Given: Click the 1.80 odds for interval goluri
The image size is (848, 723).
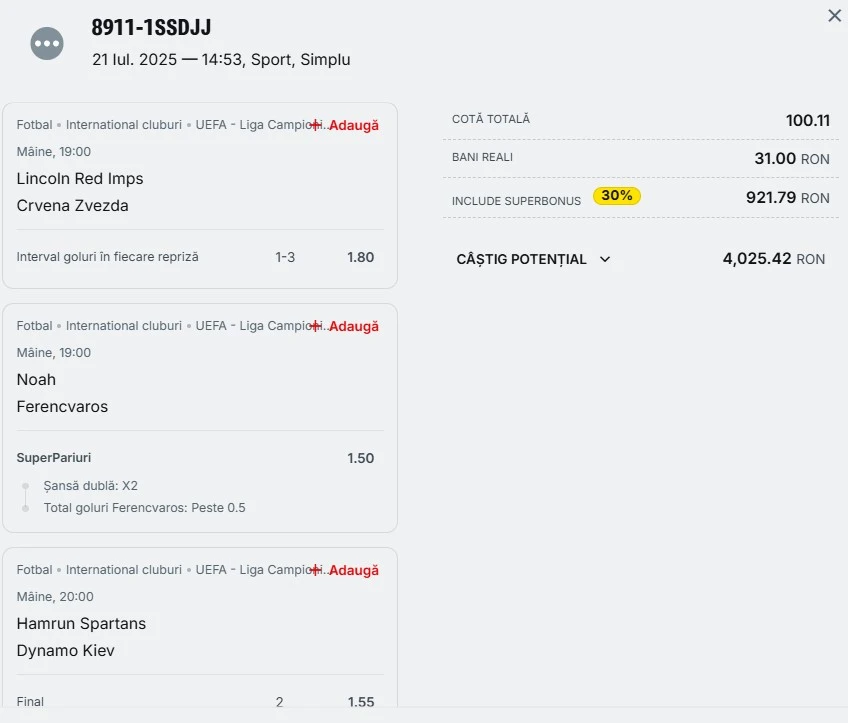Looking at the screenshot, I should (x=361, y=257).
